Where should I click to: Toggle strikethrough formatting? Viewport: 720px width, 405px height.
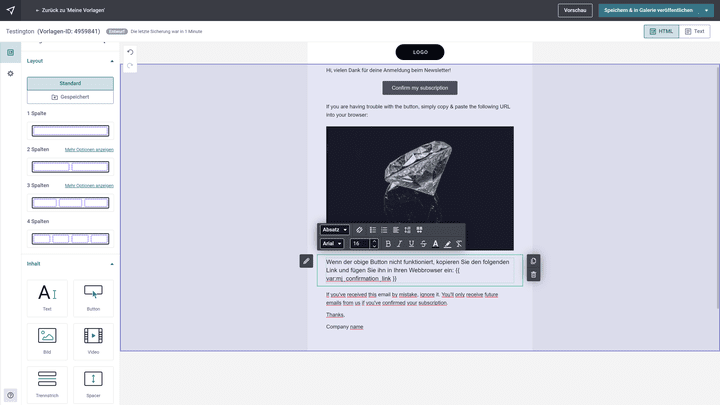point(423,244)
